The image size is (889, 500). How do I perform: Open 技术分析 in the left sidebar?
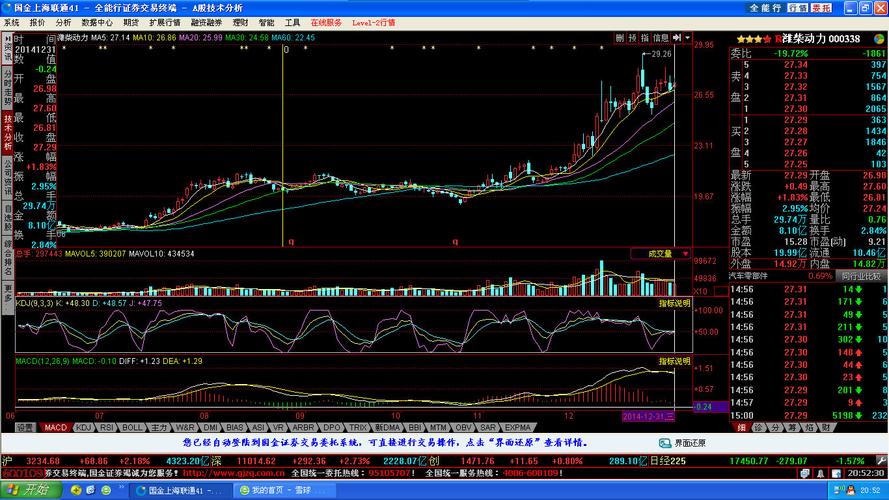(x=7, y=130)
